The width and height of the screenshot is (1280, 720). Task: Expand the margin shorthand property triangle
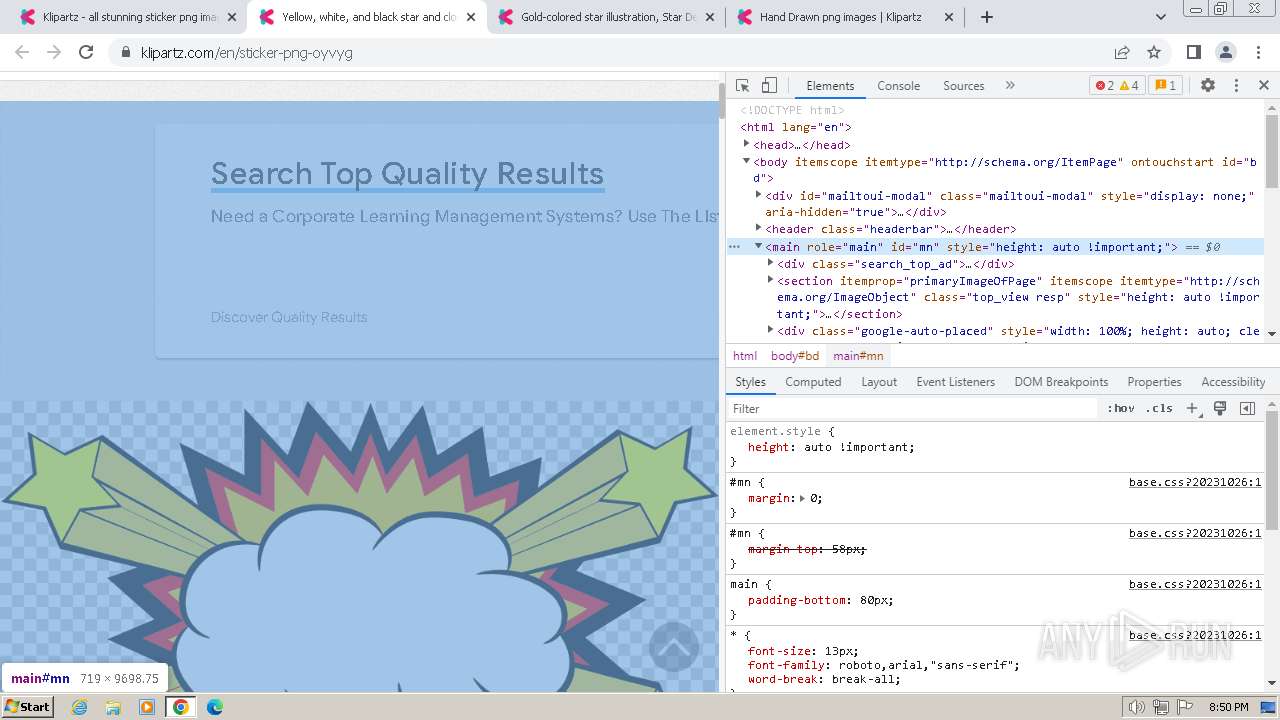coord(802,498)
